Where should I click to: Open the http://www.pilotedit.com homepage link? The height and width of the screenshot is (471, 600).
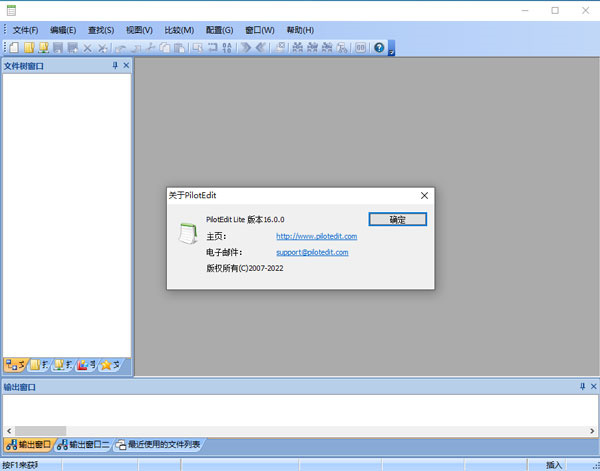click(x=316, y=236)
